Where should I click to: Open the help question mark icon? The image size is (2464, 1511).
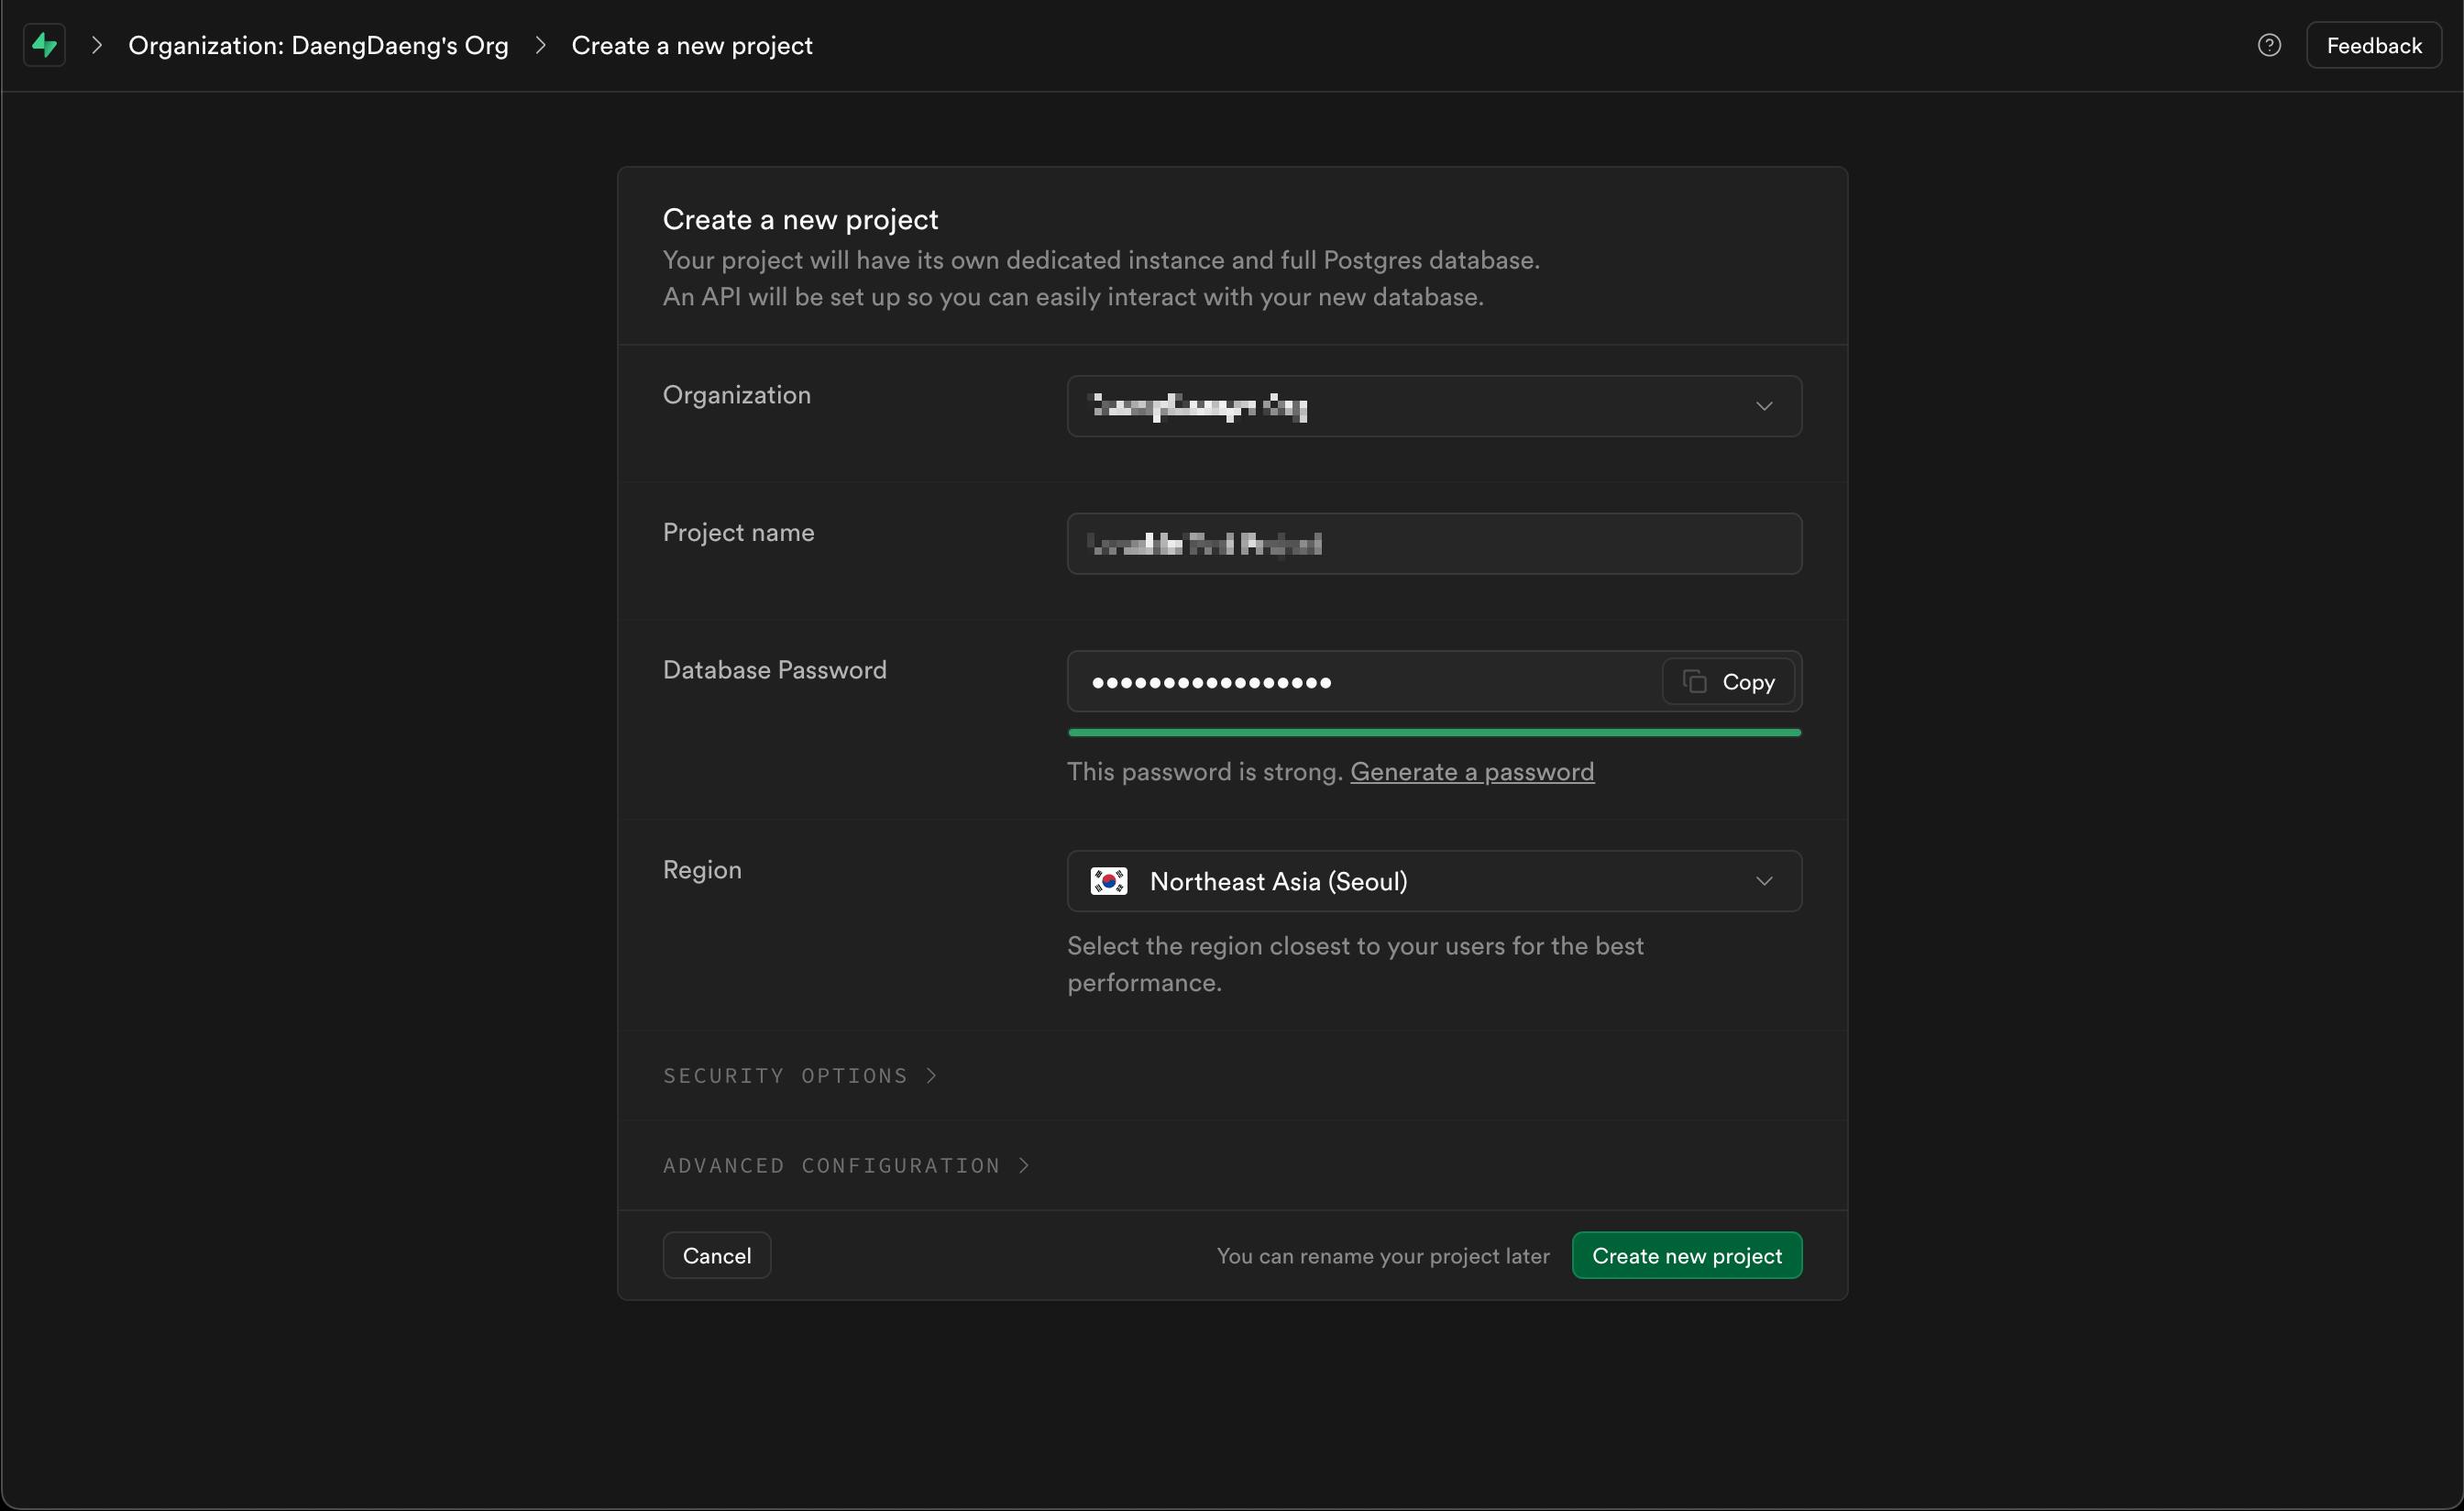[2269, 45]
